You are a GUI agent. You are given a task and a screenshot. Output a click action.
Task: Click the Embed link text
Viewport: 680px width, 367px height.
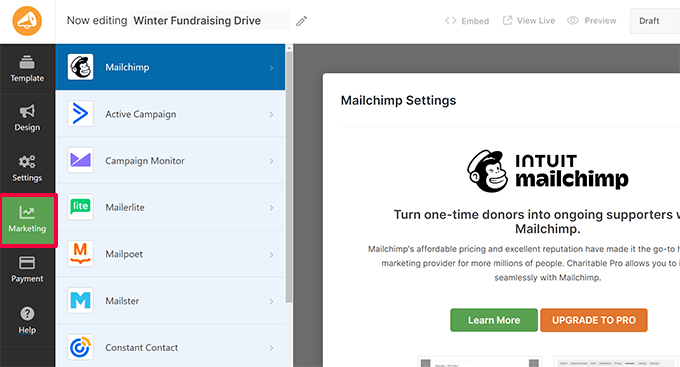point(475,21)
